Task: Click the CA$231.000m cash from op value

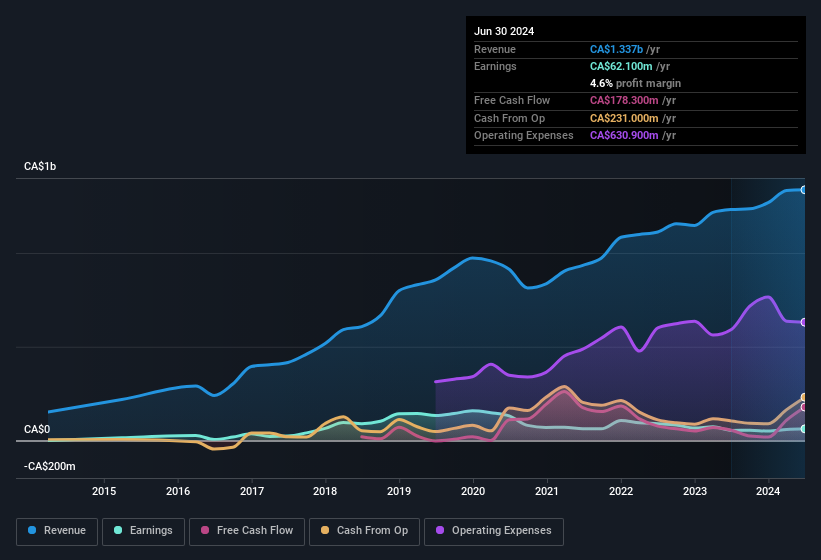Action: coord(624,118)
